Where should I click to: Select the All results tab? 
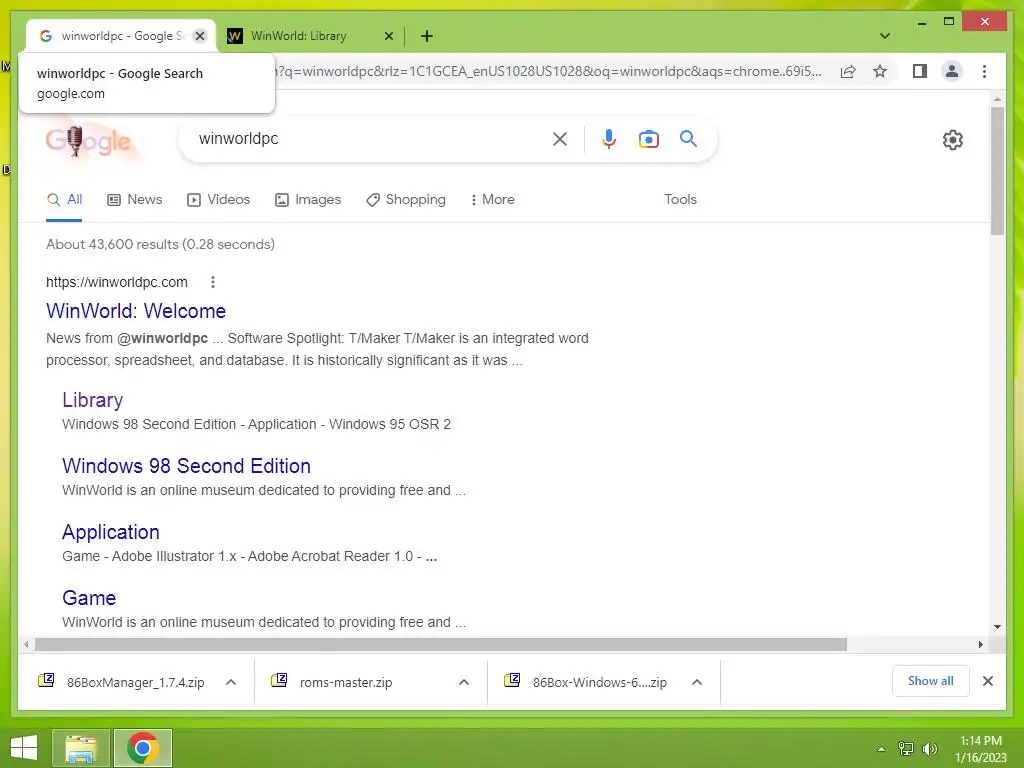64,200
